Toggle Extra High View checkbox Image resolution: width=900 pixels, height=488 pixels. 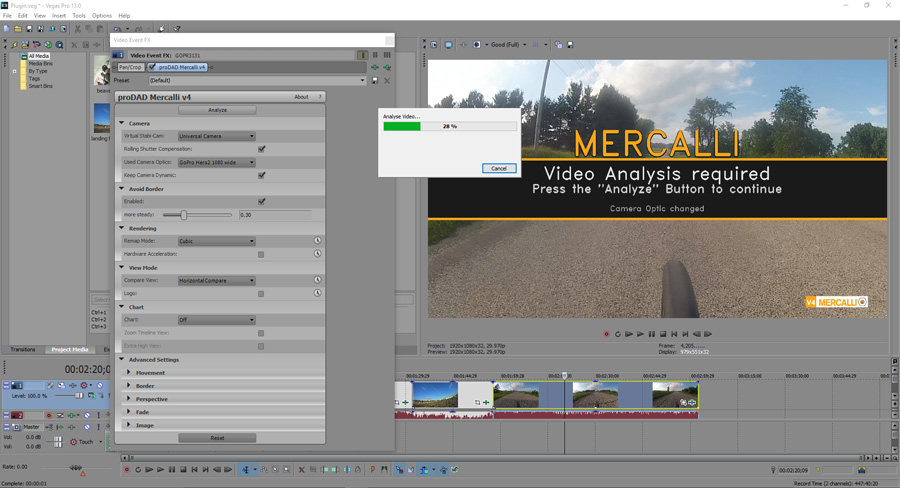[261, 346]
